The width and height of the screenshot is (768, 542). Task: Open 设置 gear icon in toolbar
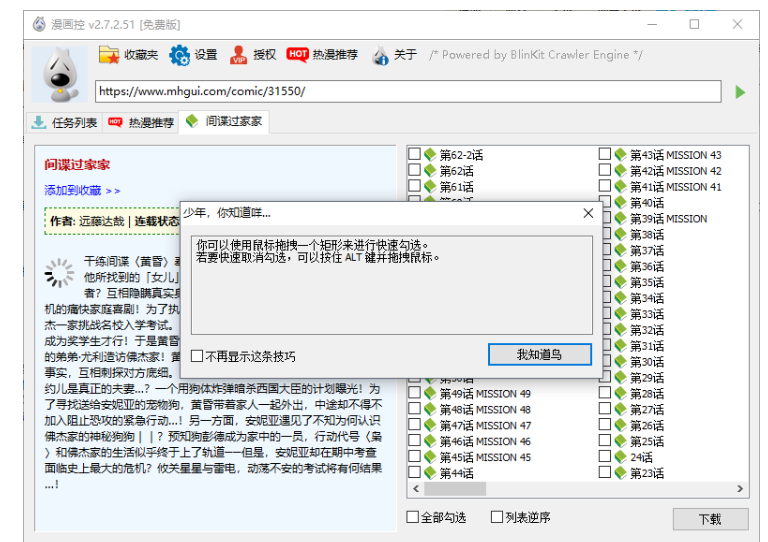click(x=180, y=55)
